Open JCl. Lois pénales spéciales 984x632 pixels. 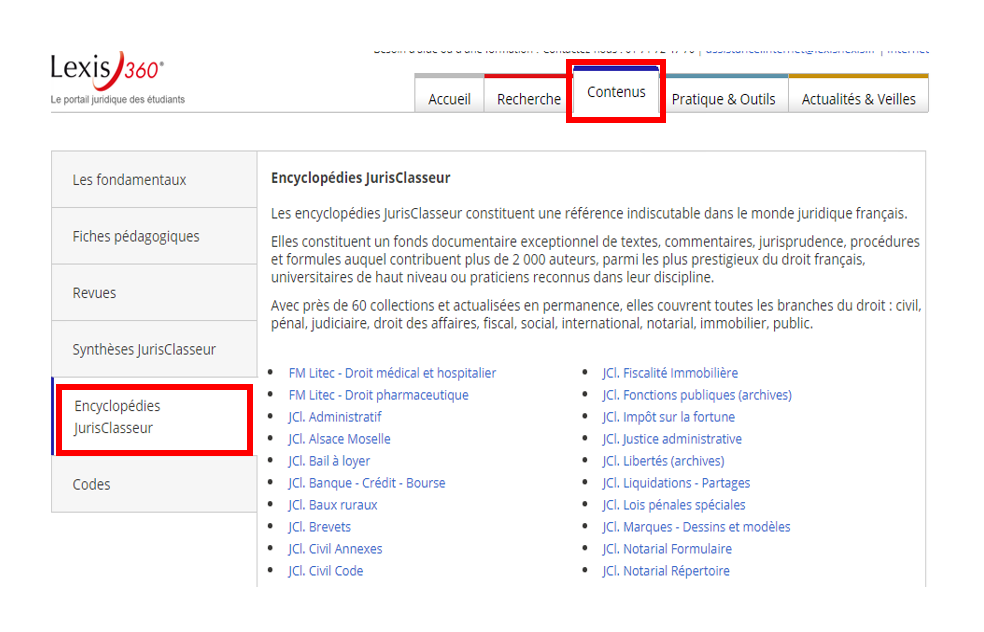point(674,505)
